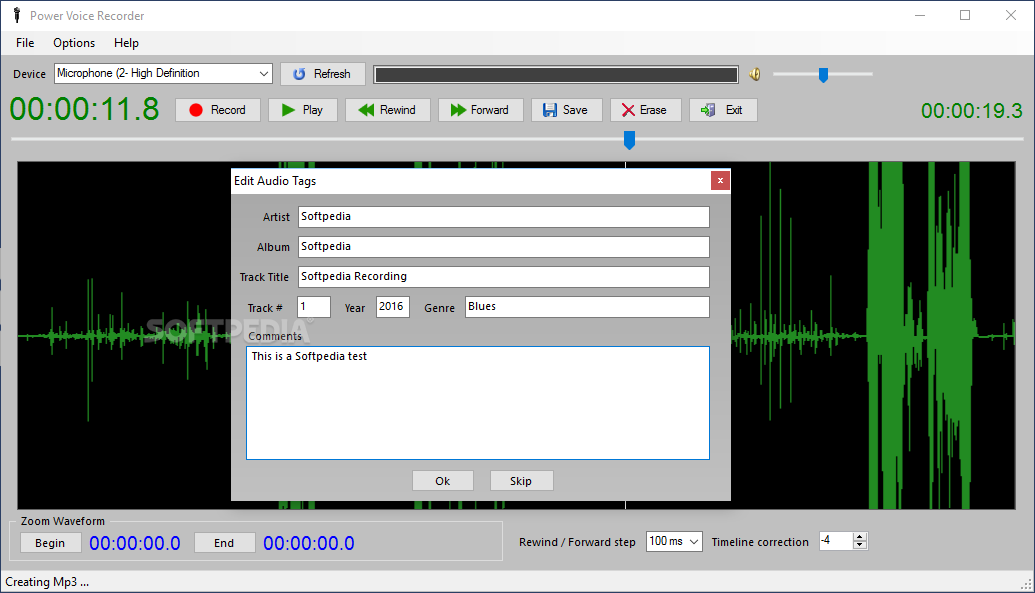The height and width of the screenshot is (593, 1035).
Task: Set zoom start with Begin button
Action: click(x=50, y=543)
